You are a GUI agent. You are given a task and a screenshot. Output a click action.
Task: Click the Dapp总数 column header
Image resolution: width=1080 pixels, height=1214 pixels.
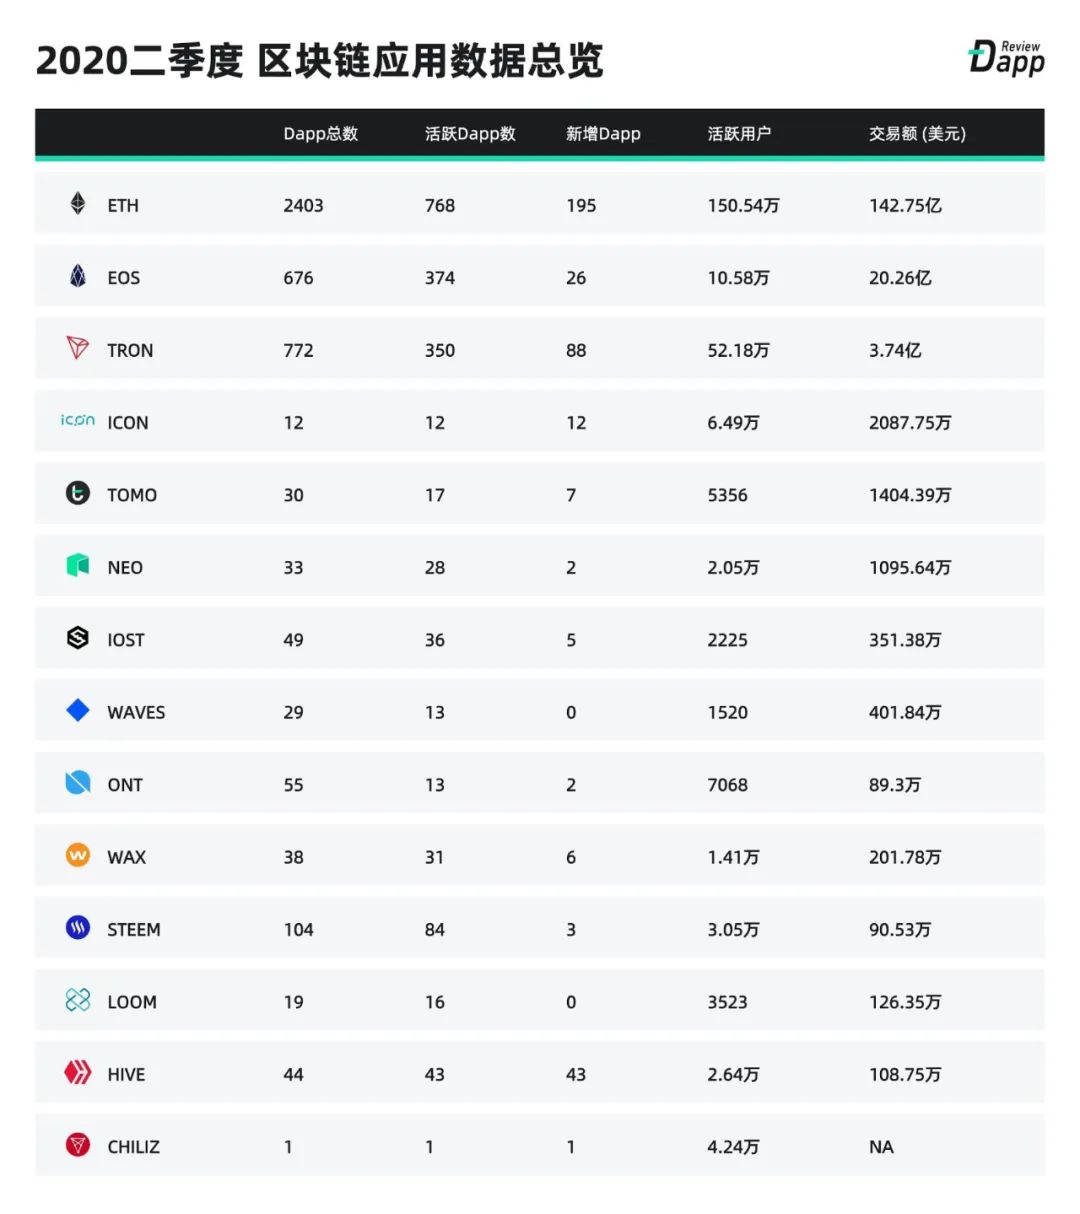tap(320, 134)
